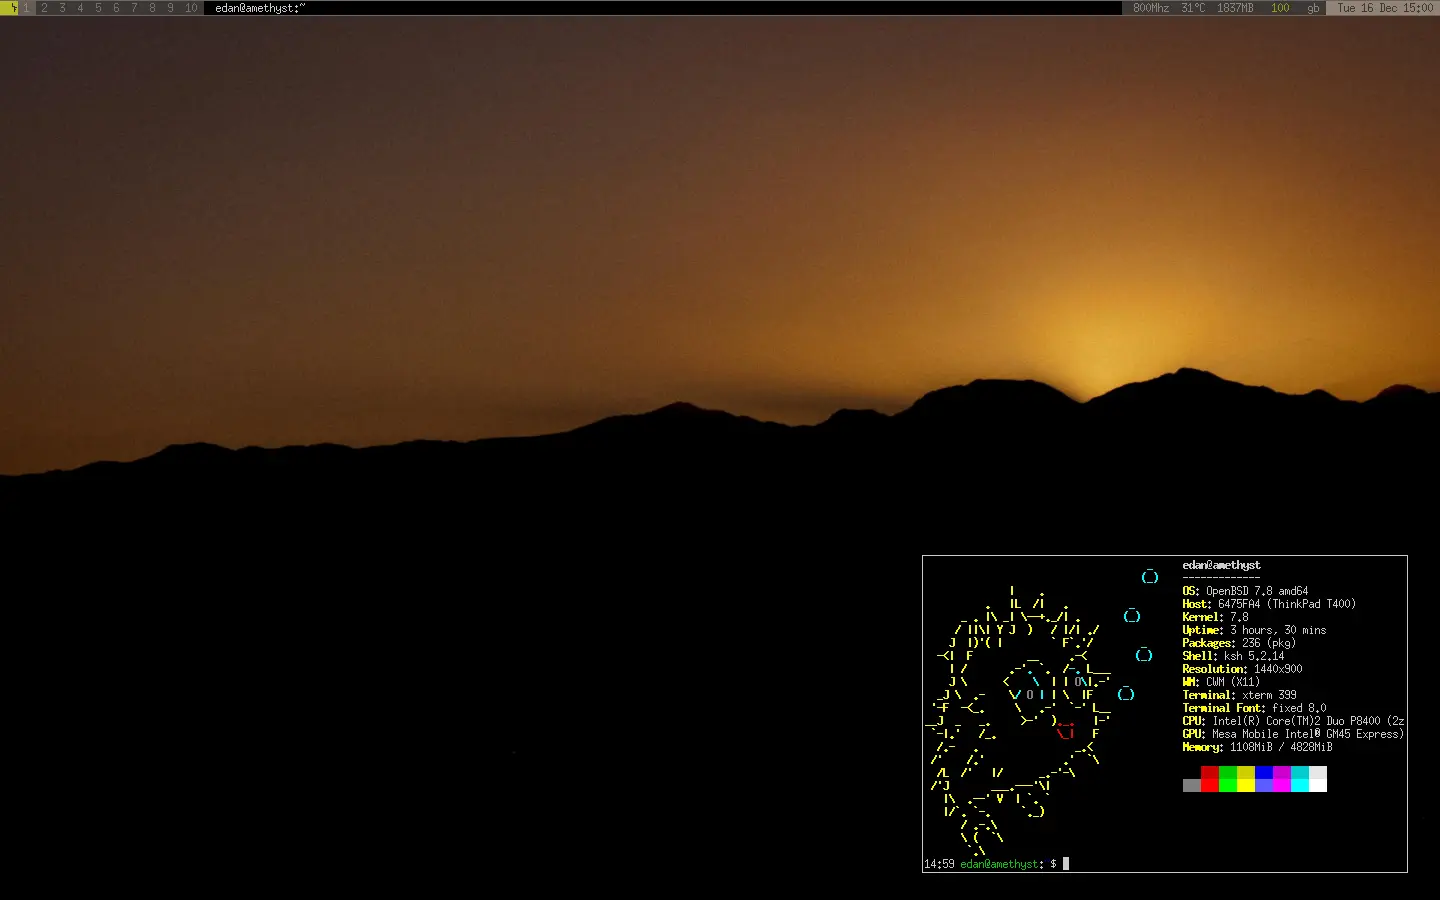Click the edan@amethyst window title in bar

(260, 8)
